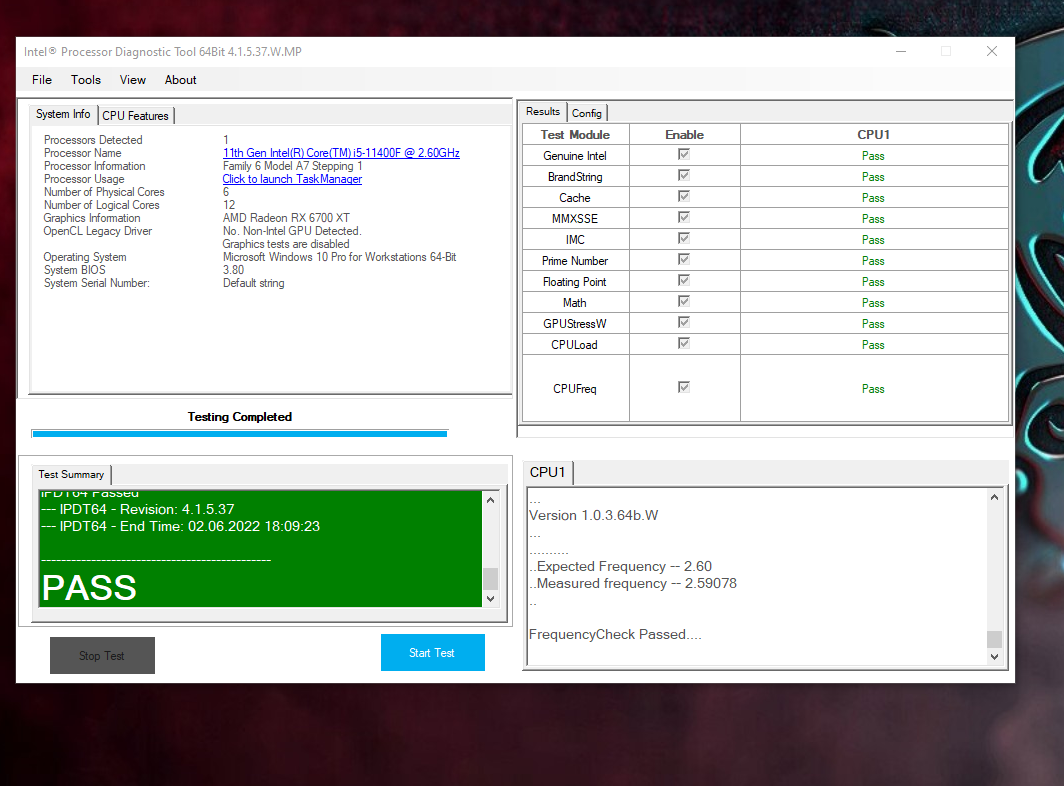Toggle the Genuine Intel test checkbox

pos(684,155)
